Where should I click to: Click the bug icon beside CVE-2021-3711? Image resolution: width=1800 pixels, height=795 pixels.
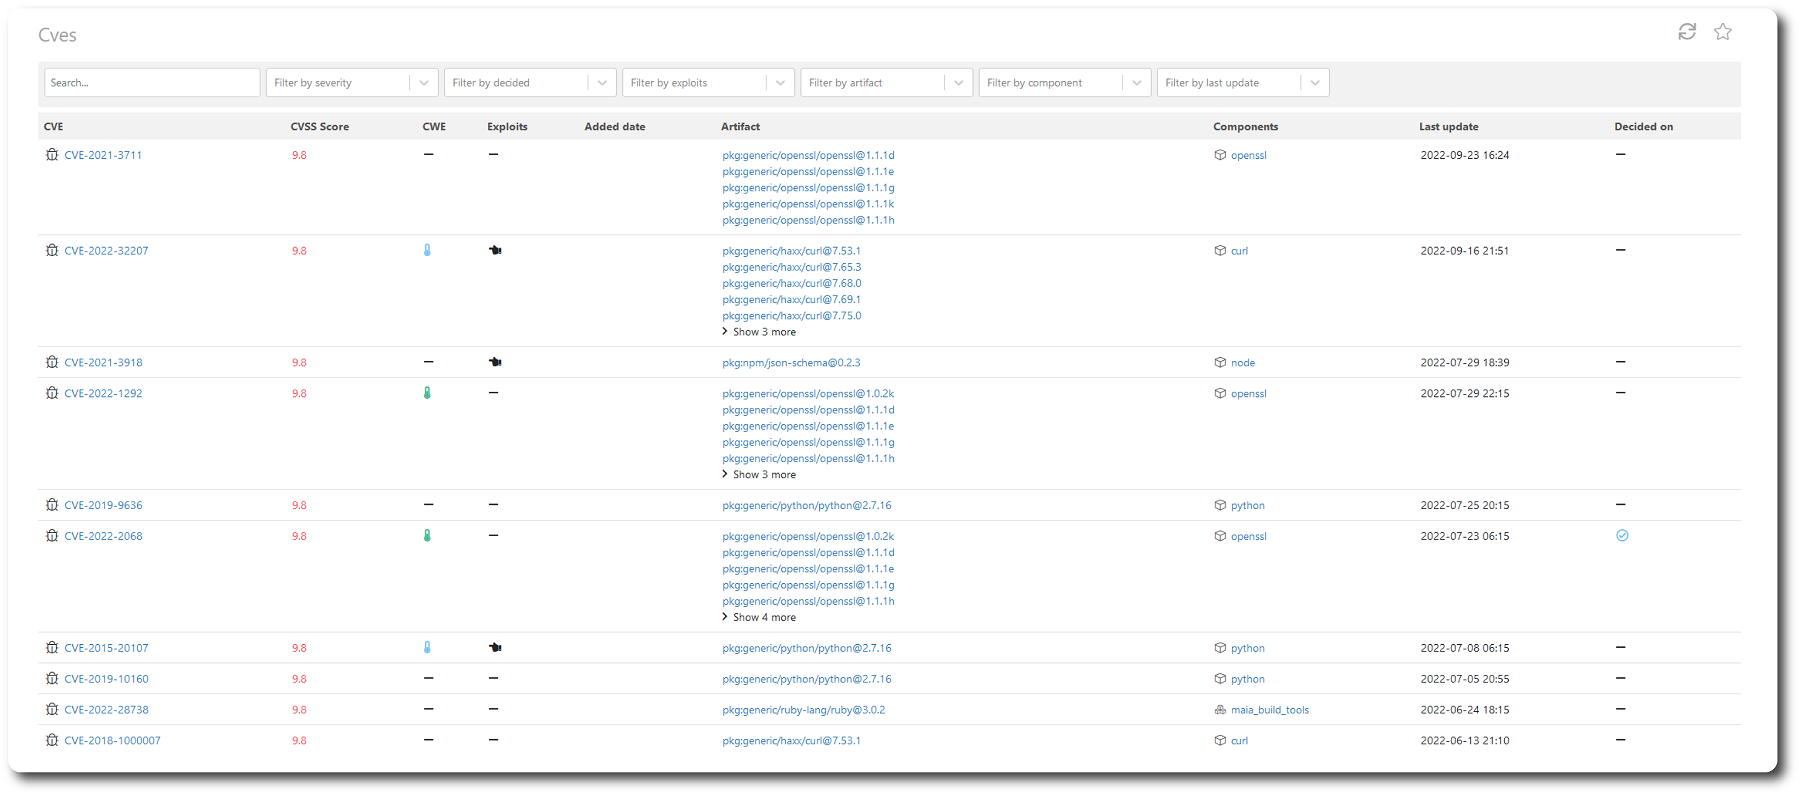52,155
